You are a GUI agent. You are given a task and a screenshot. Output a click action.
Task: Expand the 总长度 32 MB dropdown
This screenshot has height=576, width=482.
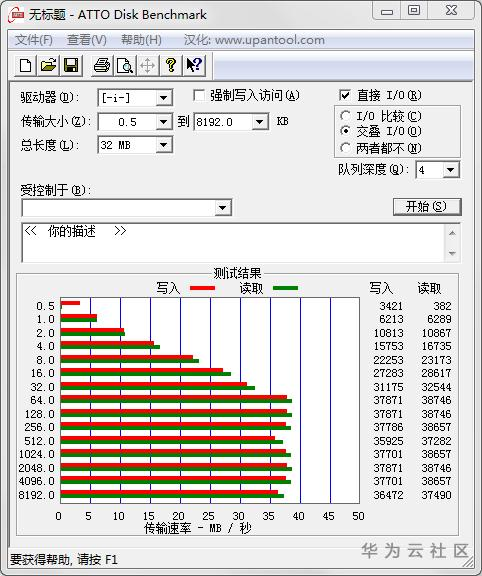point(163,145)
